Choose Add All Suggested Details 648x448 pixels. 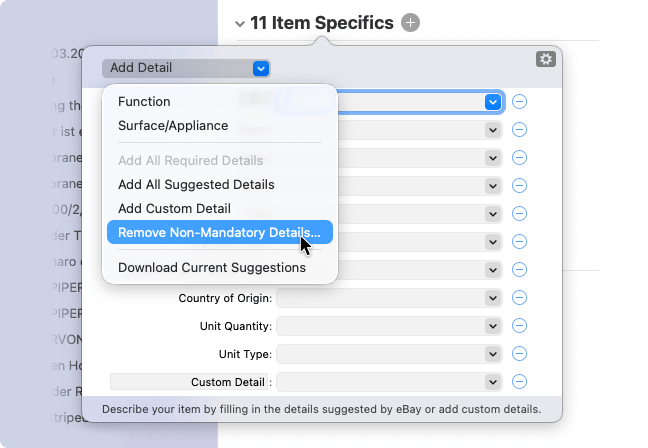click(196, 184)
